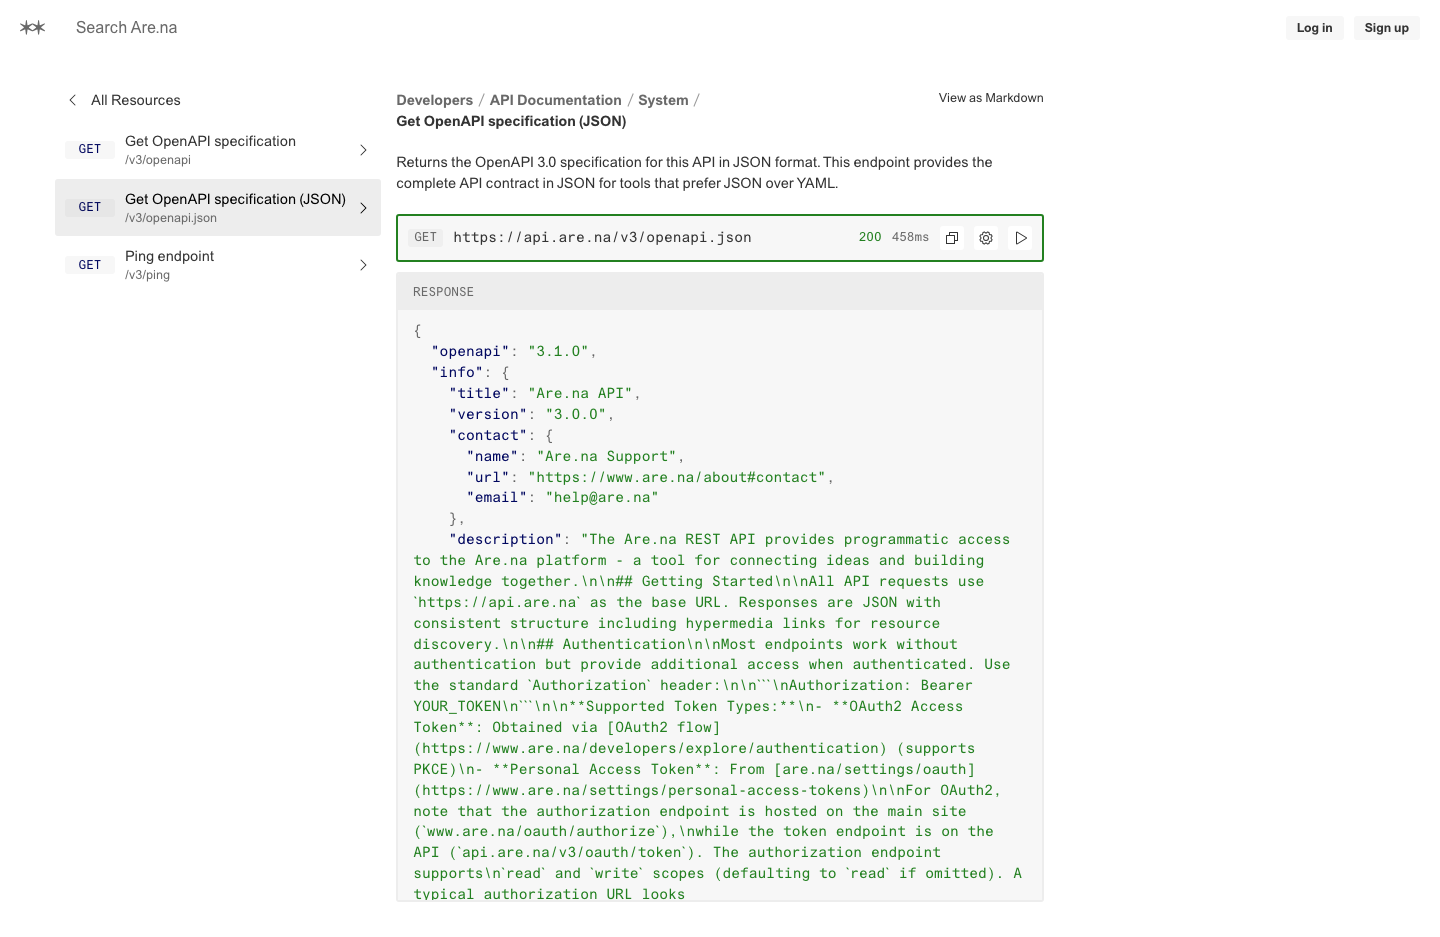Click the /v3/openapi.json path text in sidebar
The image size is (1440, 937).
[x=171, y=218]
